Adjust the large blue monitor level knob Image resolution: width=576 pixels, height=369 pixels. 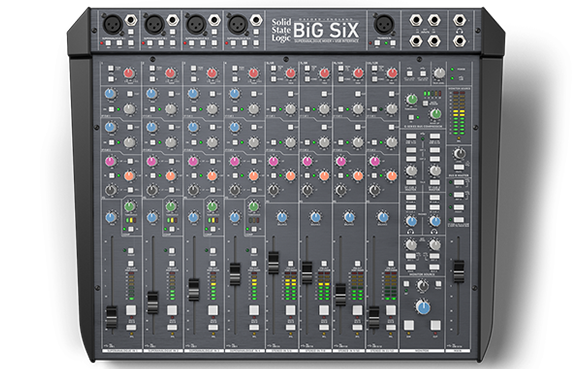click(x=423, y=307)
